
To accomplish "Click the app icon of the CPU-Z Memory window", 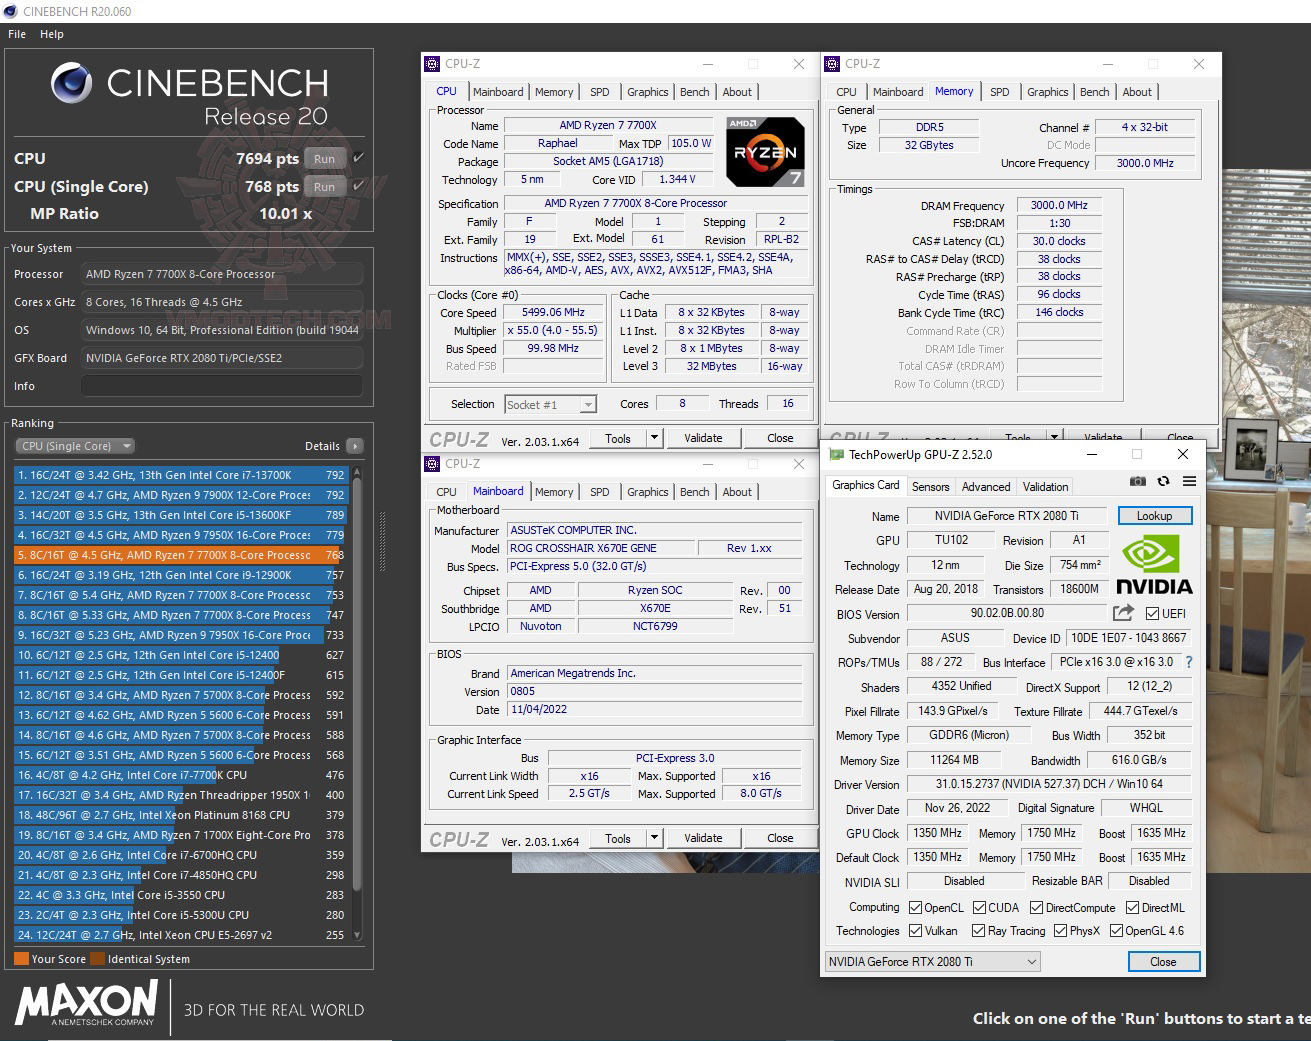I will tap(832, 64).
